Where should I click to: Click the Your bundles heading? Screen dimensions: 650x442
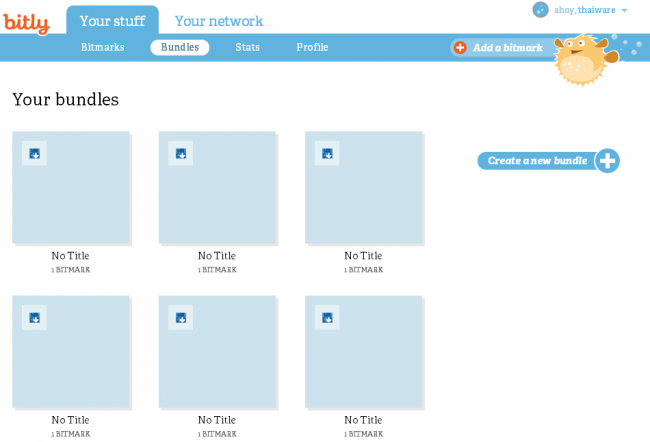[65, 100]
